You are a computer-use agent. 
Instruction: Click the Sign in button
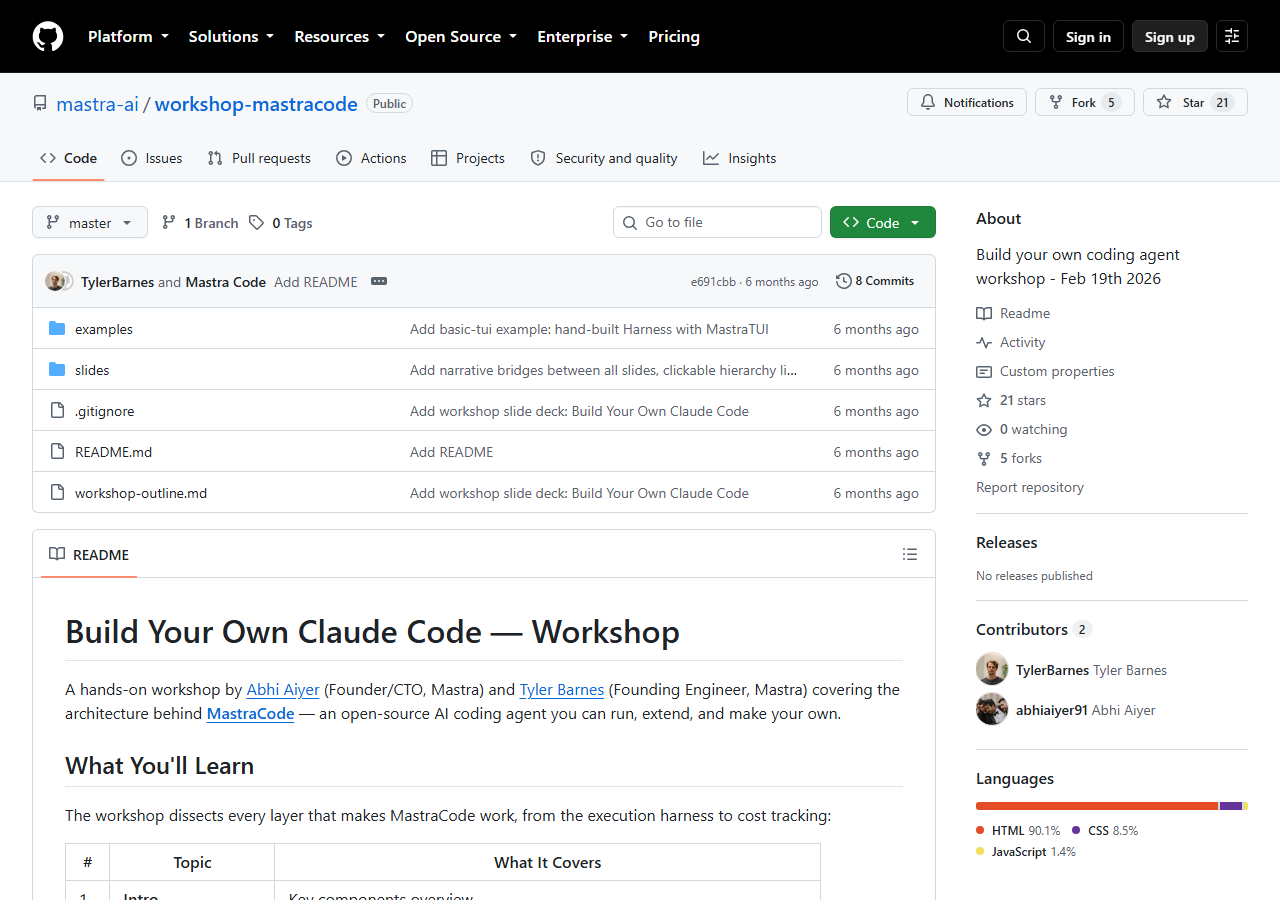[1088, 37]
